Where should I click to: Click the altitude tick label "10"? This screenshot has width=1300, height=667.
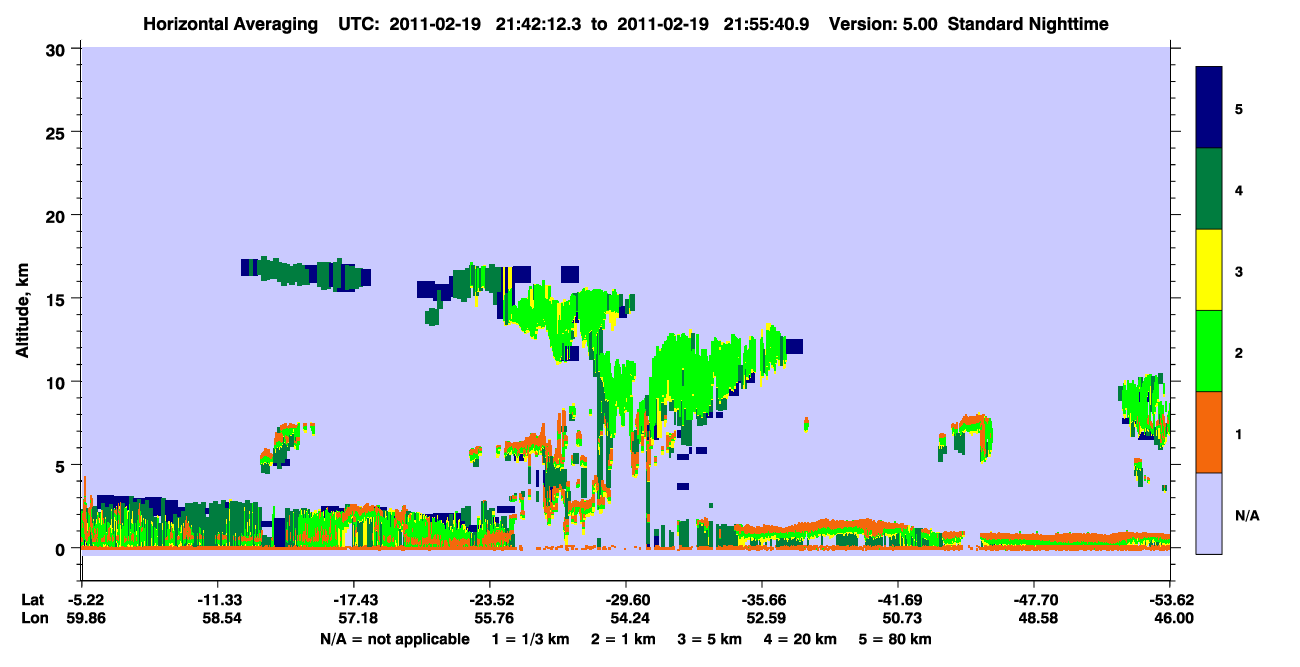click(x=56, y=382)
